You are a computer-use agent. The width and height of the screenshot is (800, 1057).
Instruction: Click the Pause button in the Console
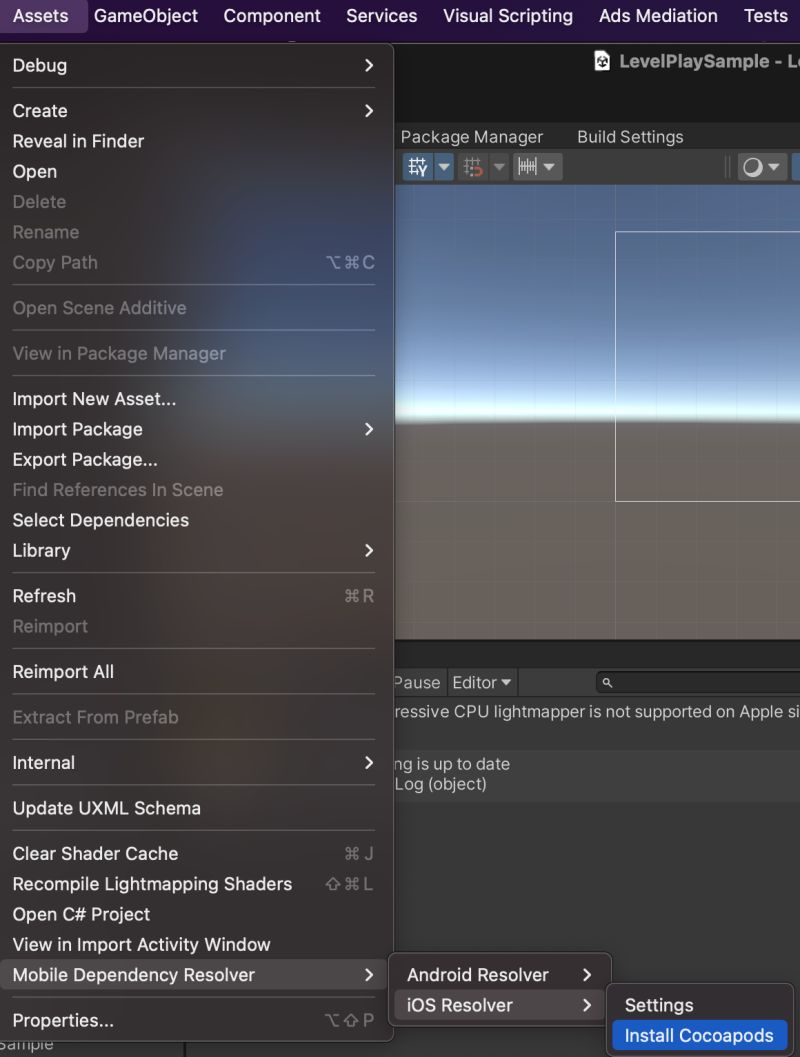417,682
